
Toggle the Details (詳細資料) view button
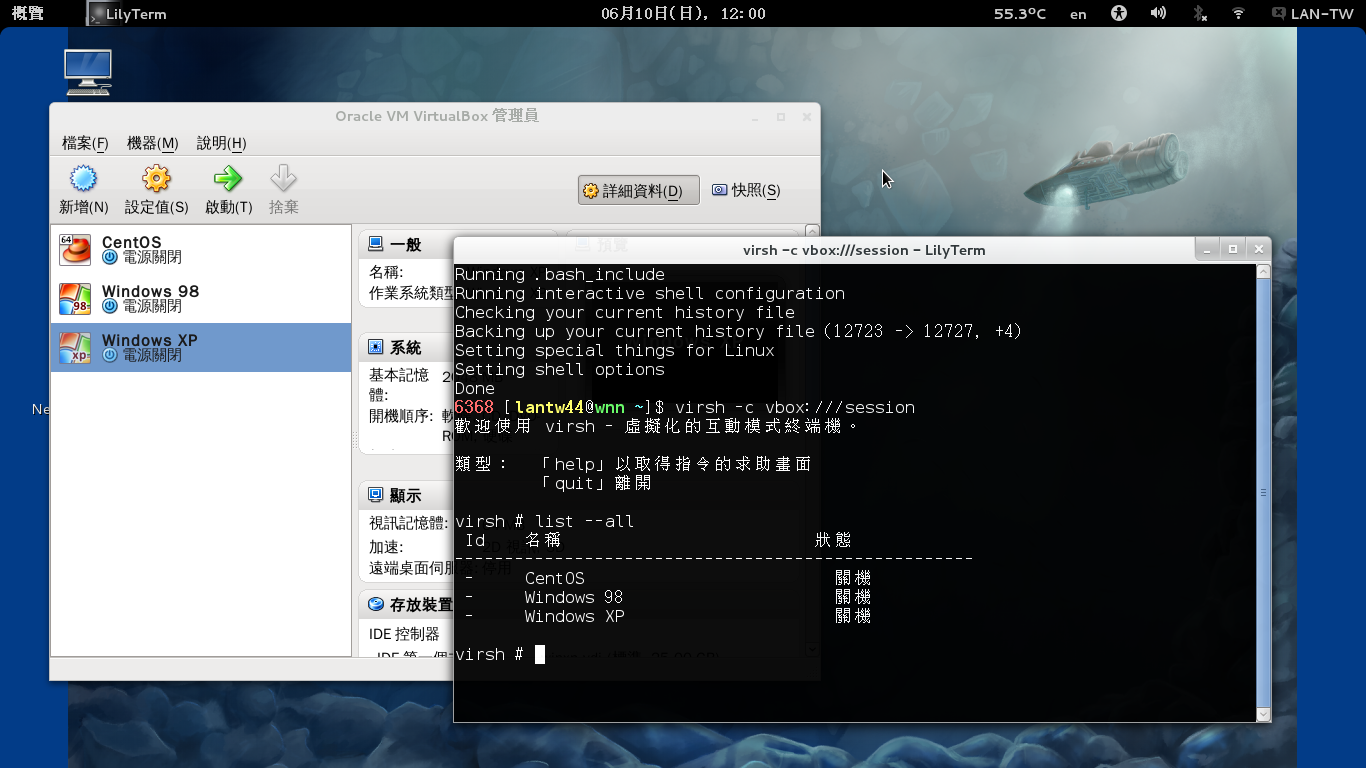coord(638,191)
